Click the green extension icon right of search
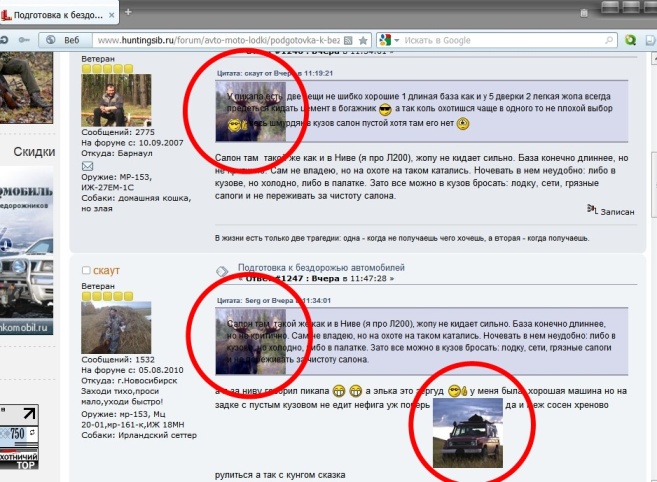 [x=630, y=40]
